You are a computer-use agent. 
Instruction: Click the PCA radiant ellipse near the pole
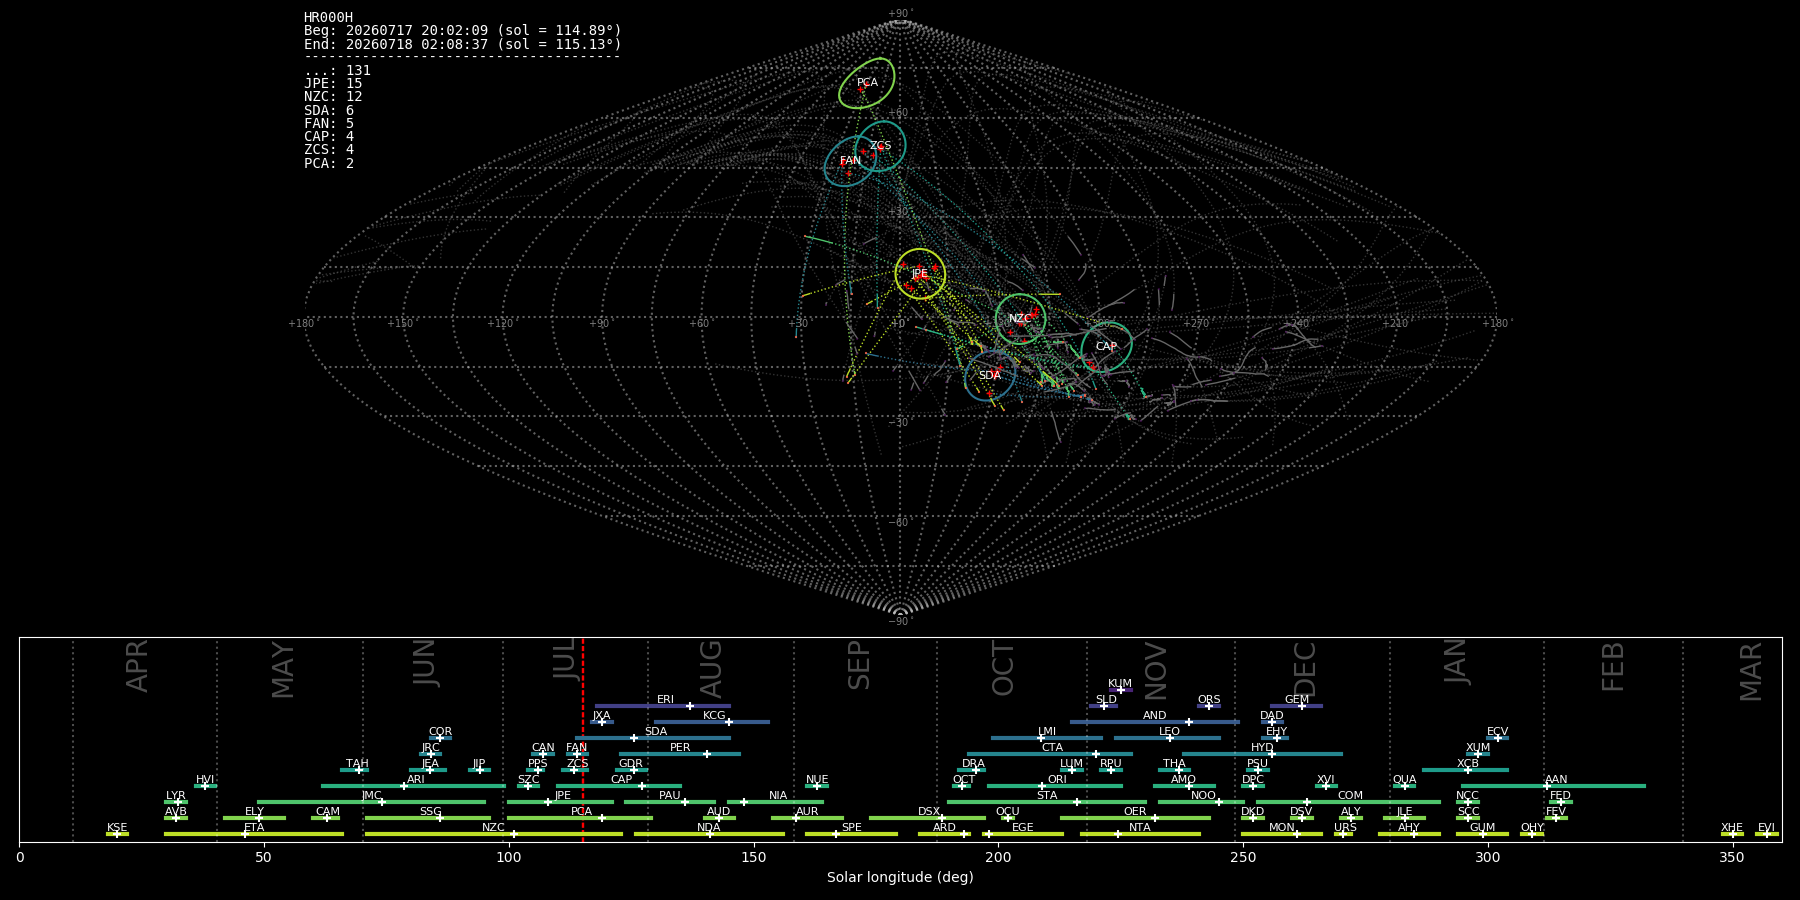(867, 83)
